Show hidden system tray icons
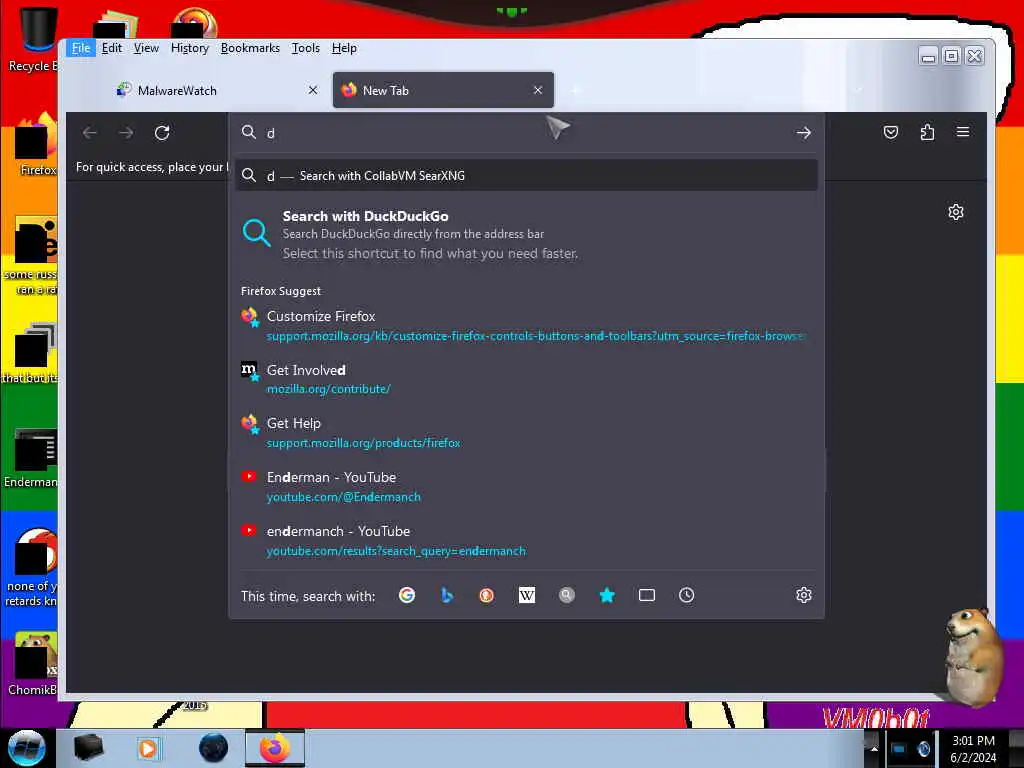The height and width of the screenshot is (768, 1024). coord(874,749)
